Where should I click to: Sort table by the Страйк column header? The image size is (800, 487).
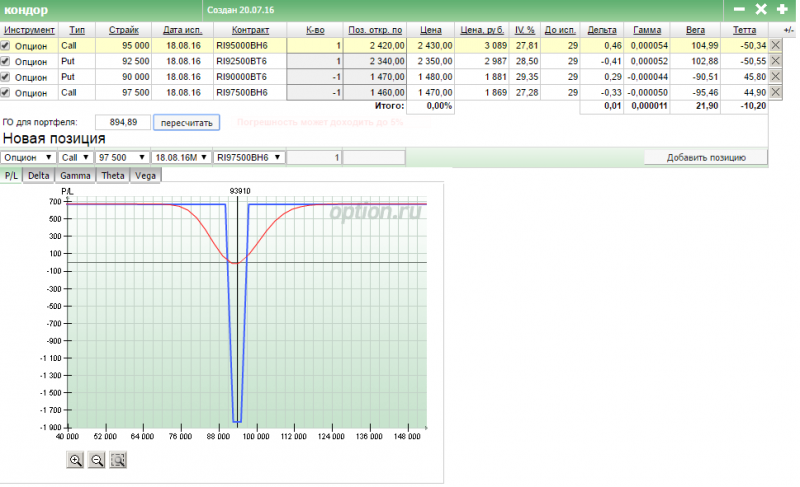click(124, 31)
